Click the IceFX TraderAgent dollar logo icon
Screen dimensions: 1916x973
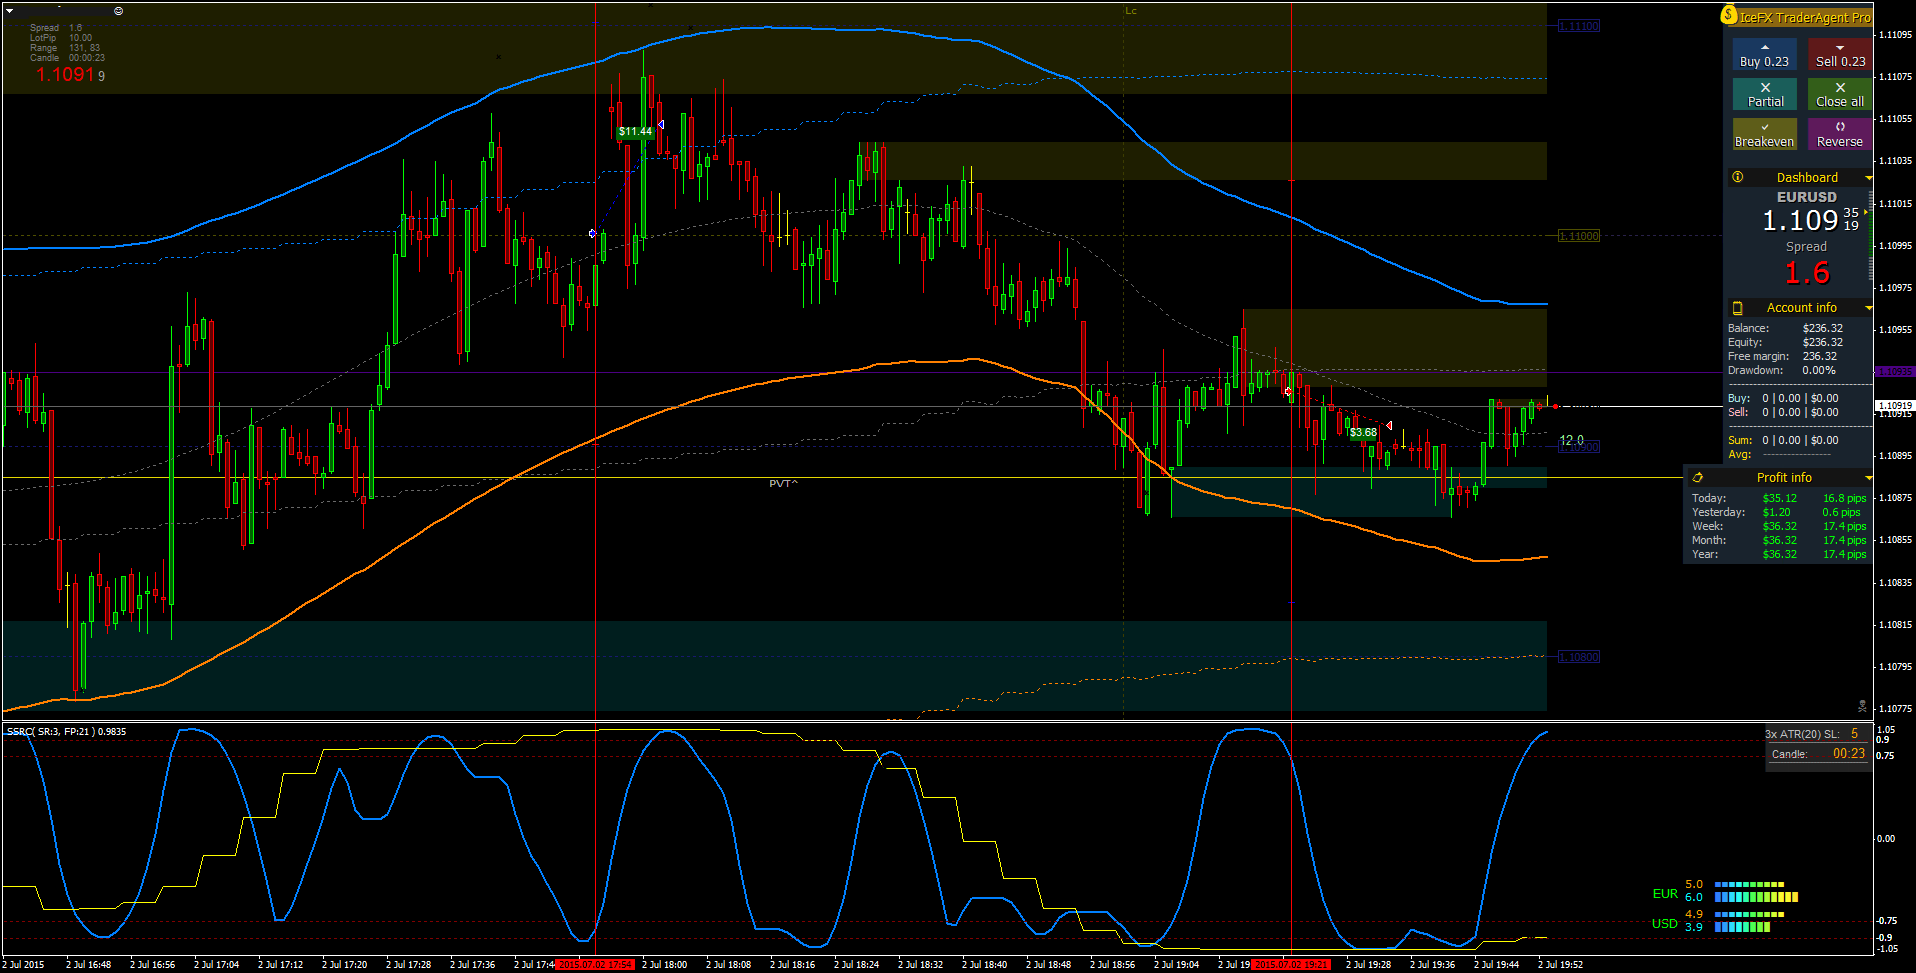pyautogui.click(x=1729, y=15)
